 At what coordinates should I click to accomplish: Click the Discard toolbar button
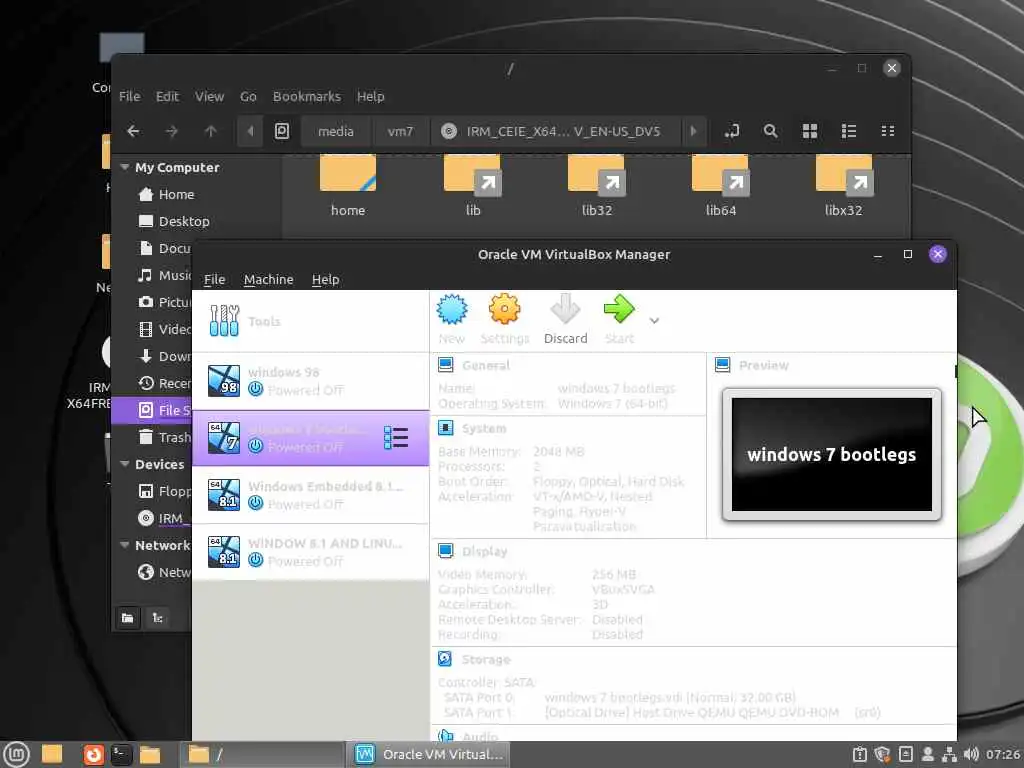566,319
